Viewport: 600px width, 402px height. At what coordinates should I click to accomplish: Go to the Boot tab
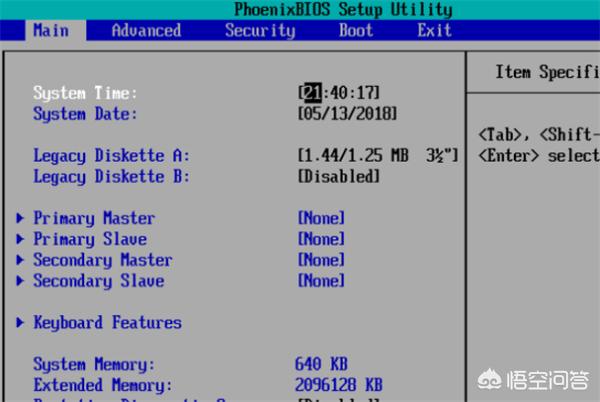356,30
